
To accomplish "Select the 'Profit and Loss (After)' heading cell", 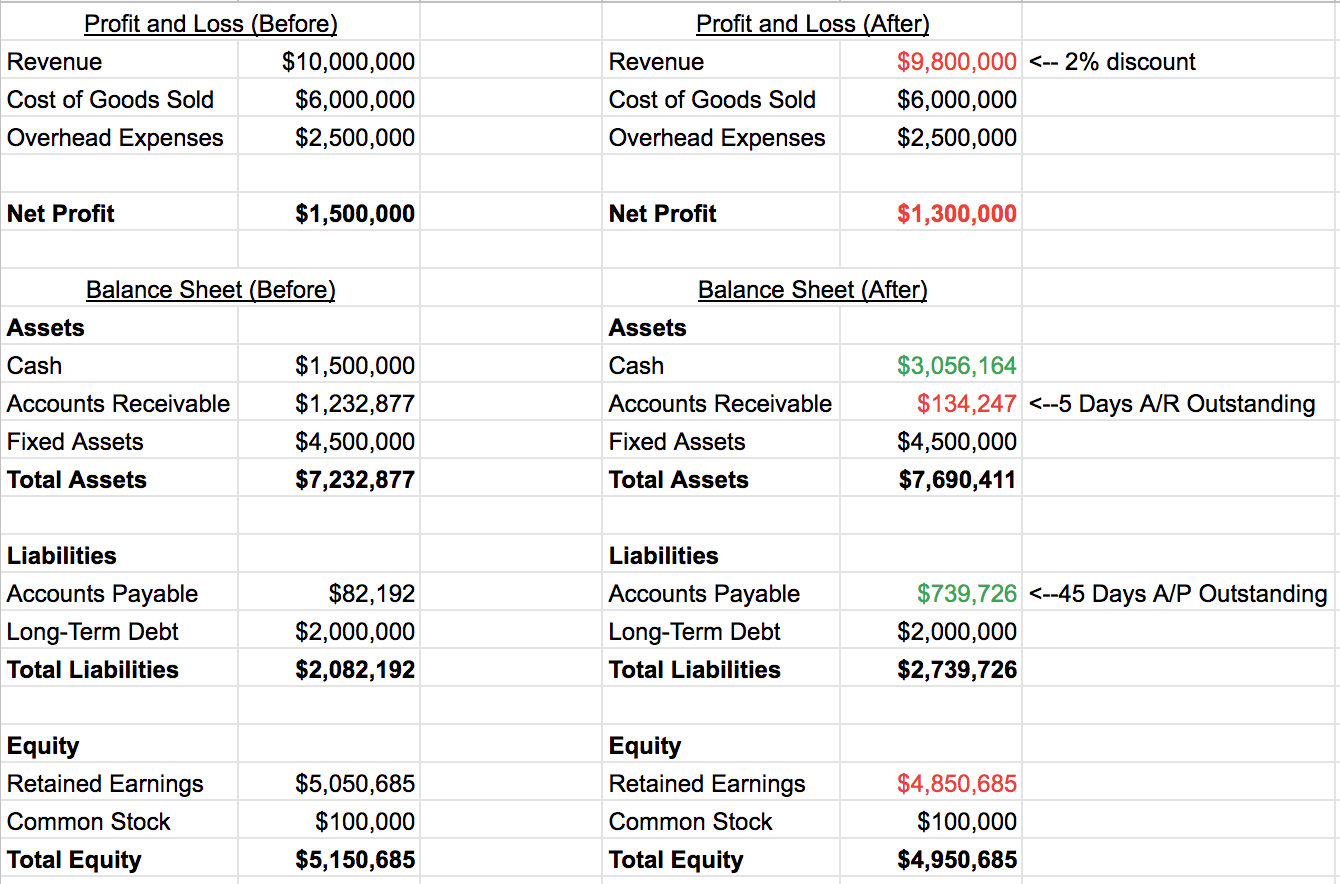I will tap(813, 23).
